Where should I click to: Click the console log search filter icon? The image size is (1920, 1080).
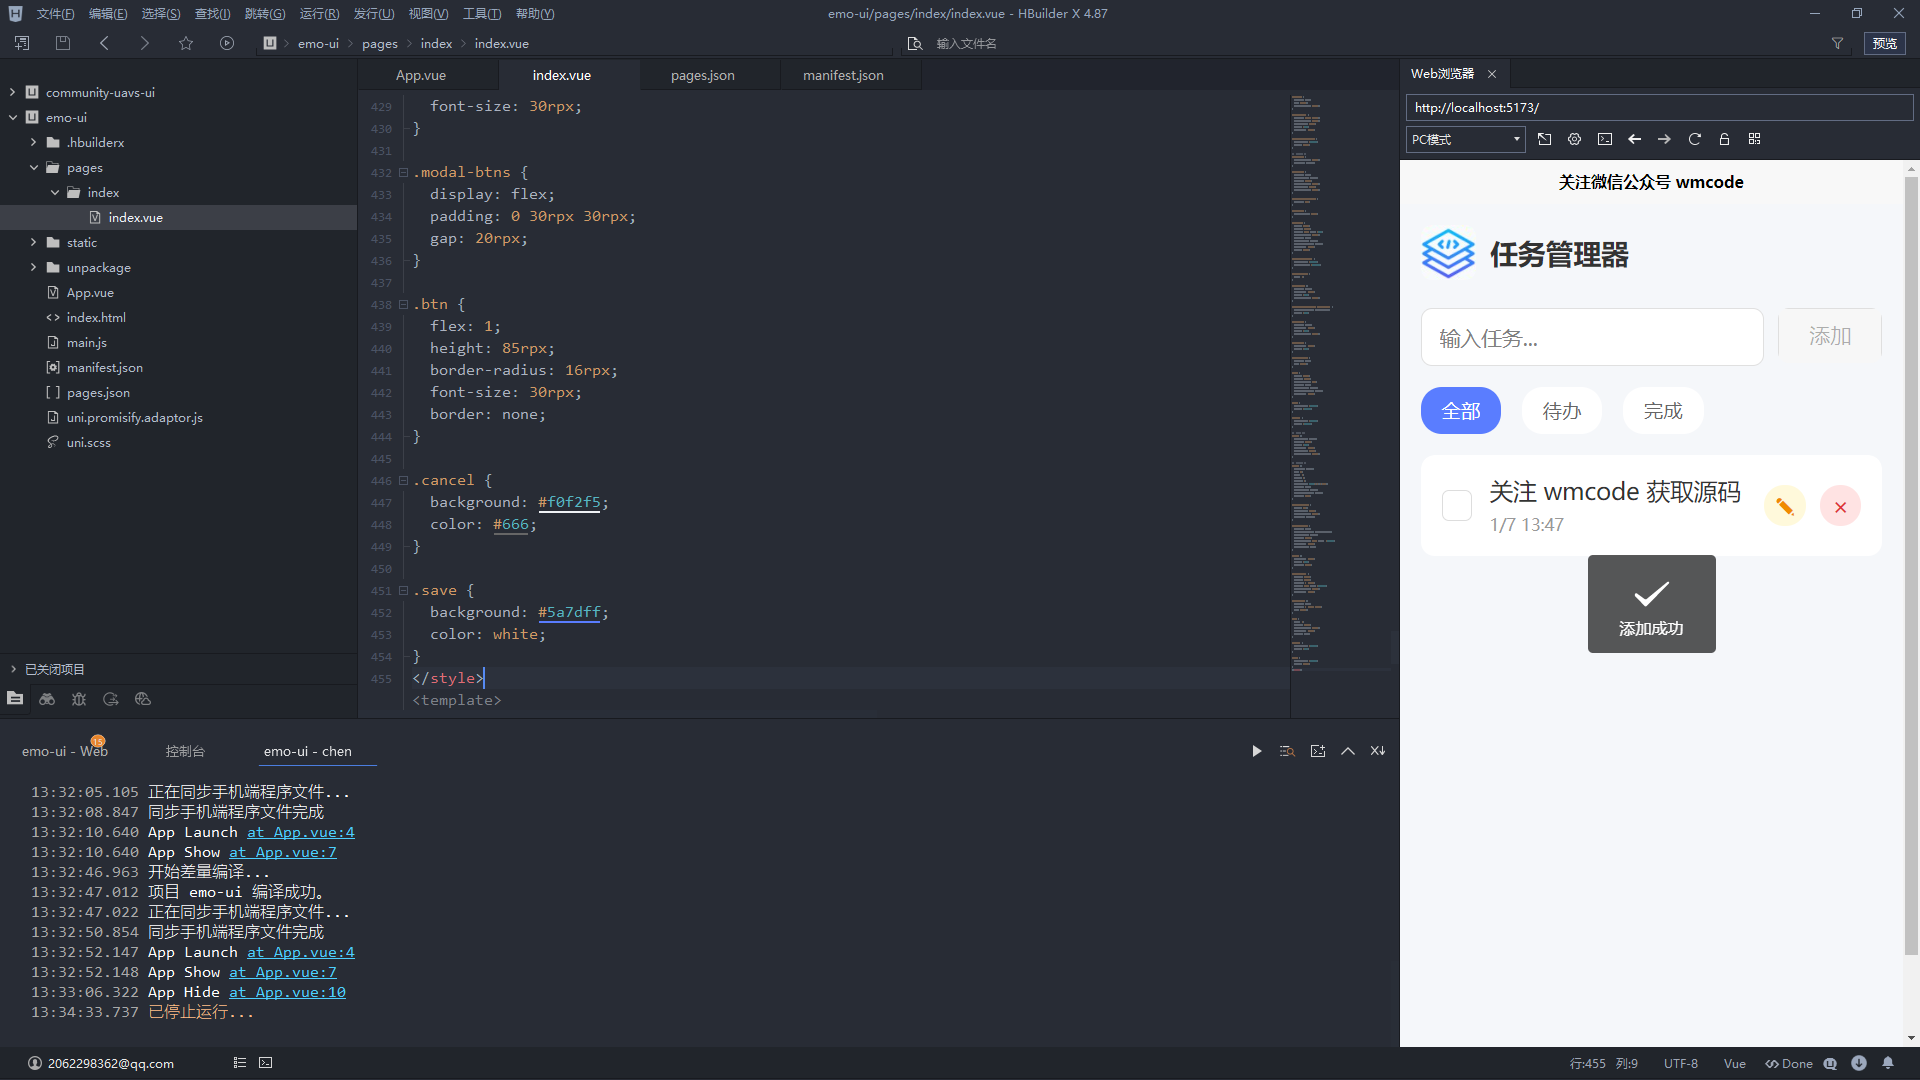(x=1287, y=751)
